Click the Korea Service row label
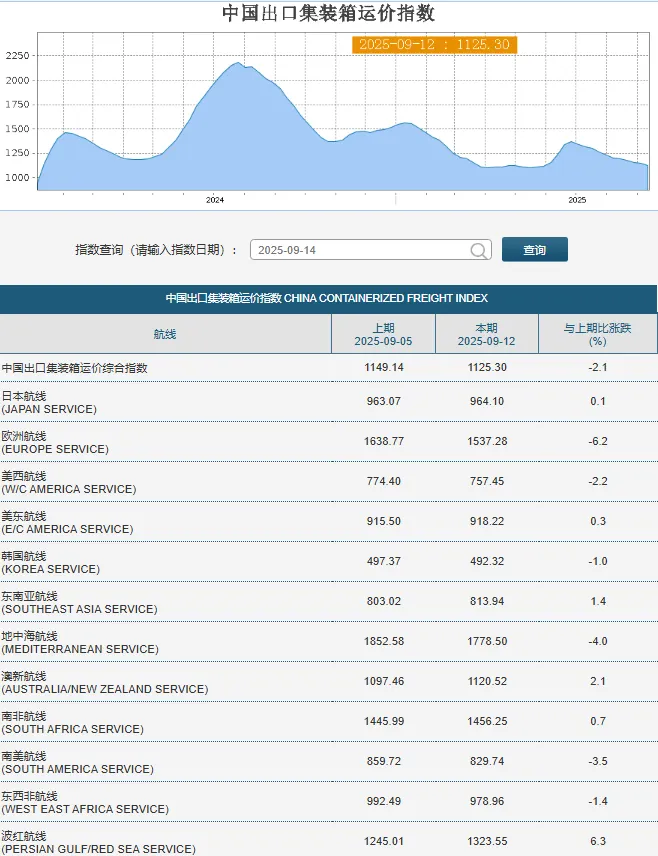Viewport: 658px width, 856px height. [51, 562]
